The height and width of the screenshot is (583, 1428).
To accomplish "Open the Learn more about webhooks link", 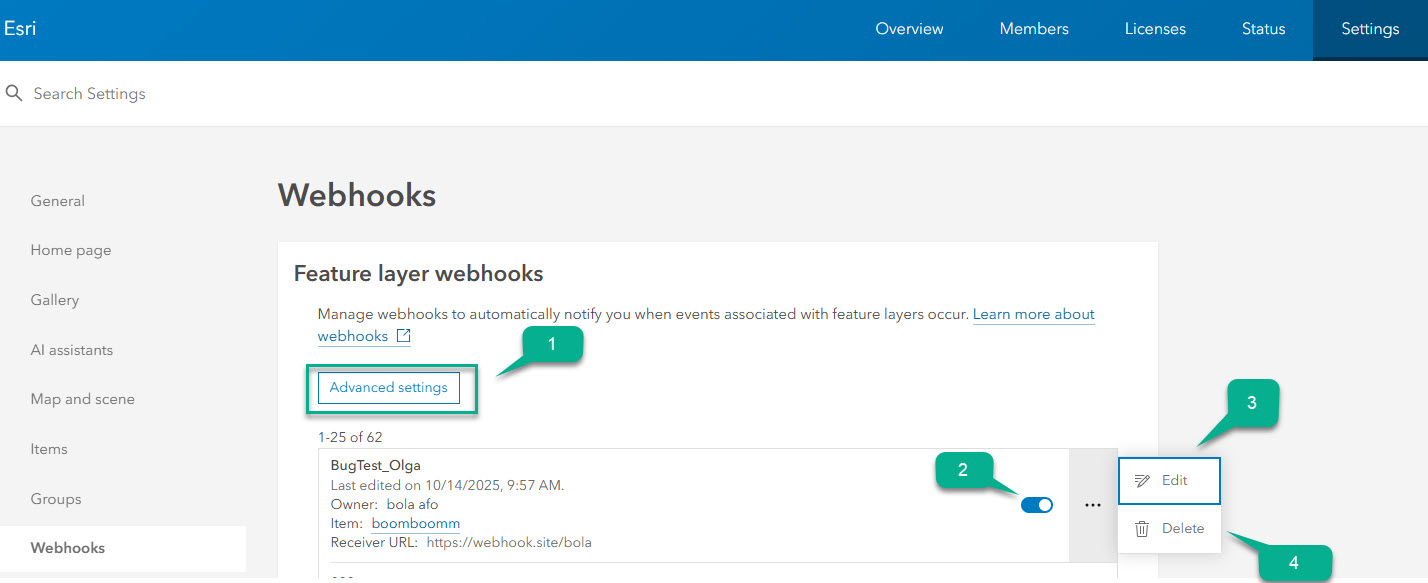I will 1033,314.
